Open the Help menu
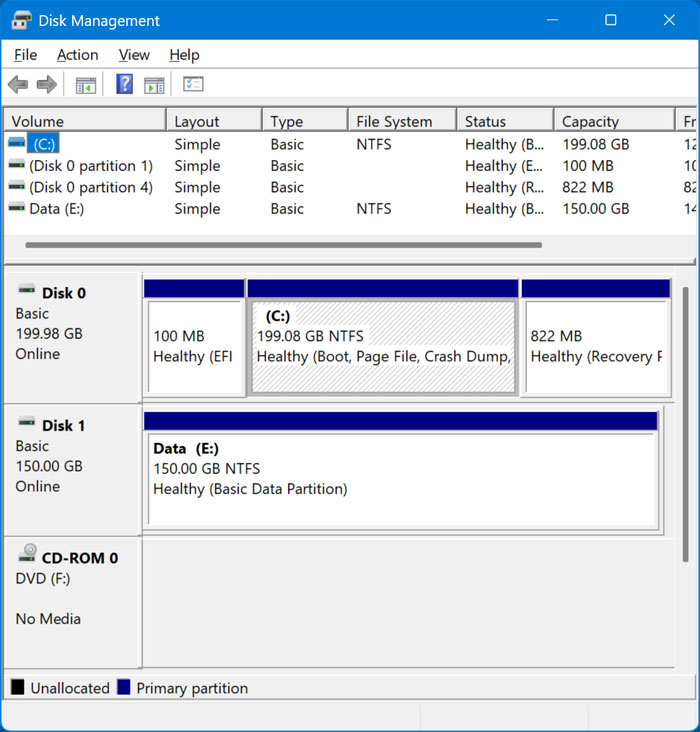Screen dimensions: 700x732 pos(184,55)
